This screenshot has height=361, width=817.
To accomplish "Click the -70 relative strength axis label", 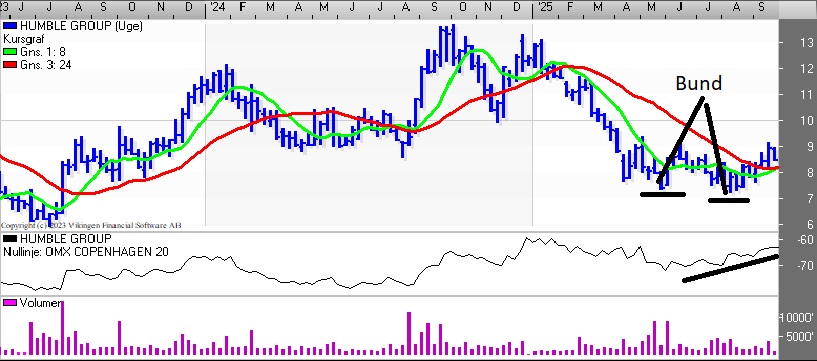I will click(804, 266).
